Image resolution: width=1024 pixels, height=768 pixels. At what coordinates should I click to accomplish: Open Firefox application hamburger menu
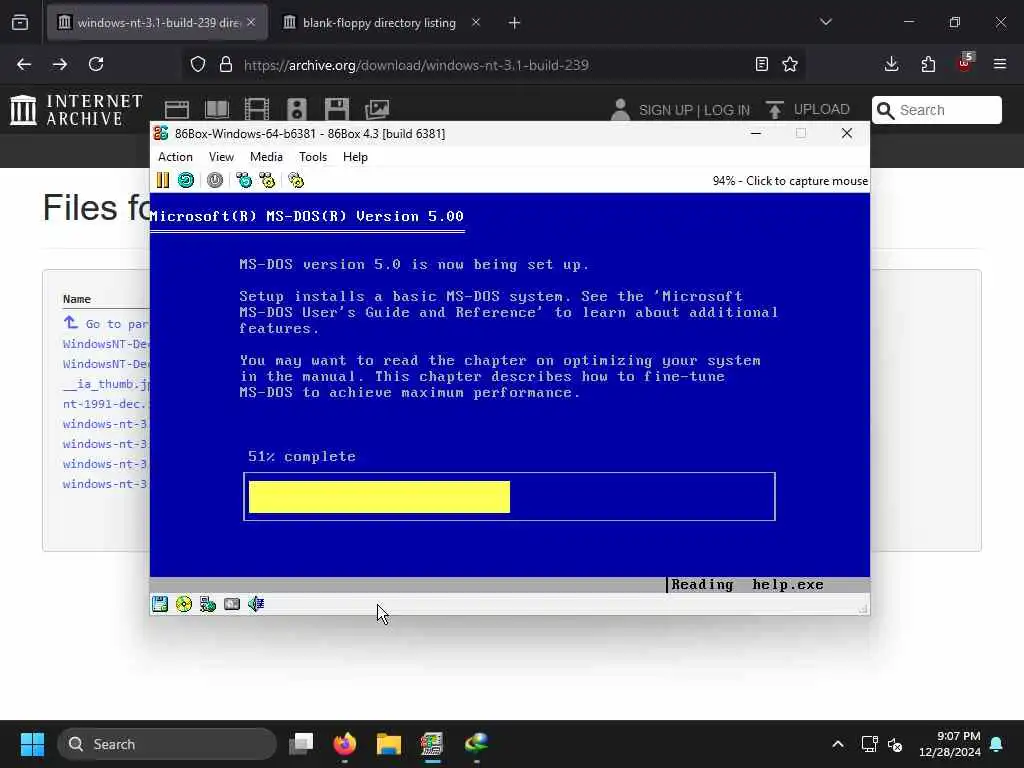[1000, 64]
